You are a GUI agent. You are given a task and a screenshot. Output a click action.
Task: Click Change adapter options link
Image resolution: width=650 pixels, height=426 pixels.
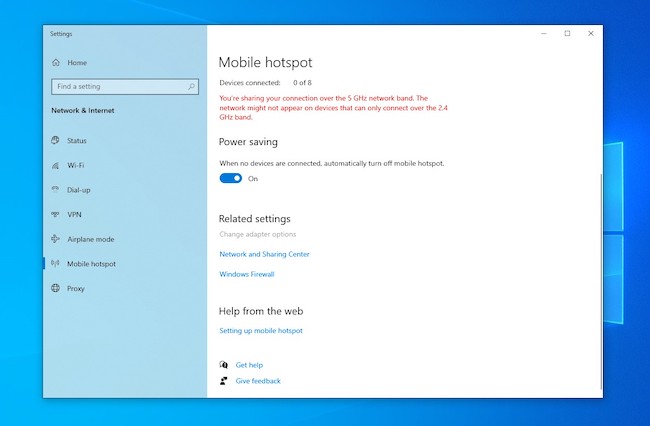[x=258, y=234]
